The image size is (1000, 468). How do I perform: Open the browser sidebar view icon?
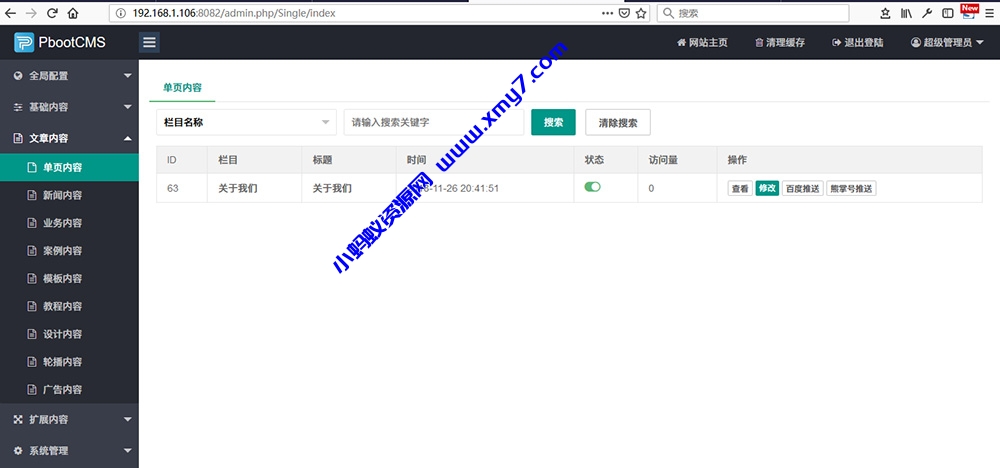click(948, 13)
